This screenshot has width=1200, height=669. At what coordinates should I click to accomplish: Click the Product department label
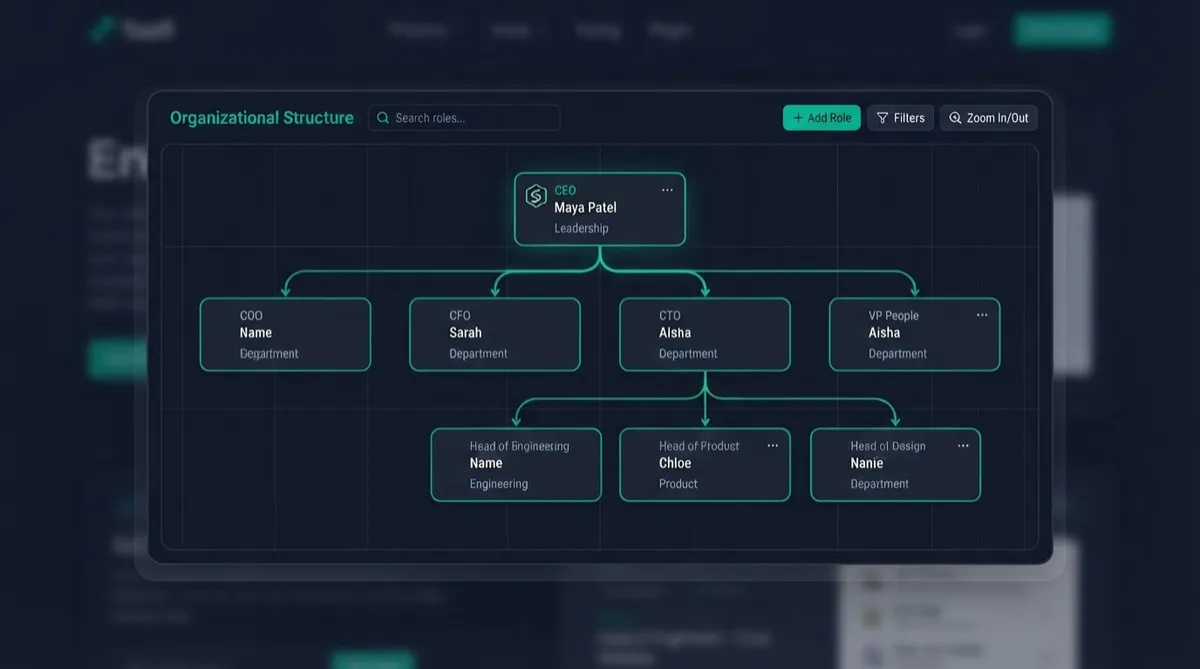678,484
